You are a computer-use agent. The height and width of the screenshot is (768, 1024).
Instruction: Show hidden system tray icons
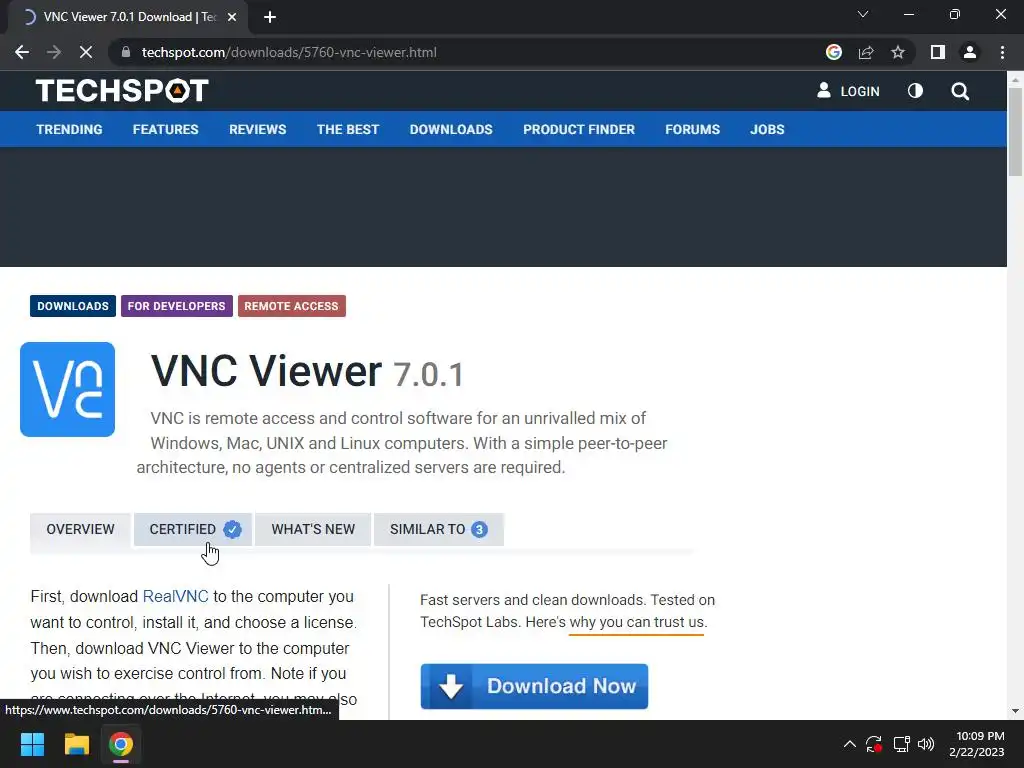[x=849, y=744]
